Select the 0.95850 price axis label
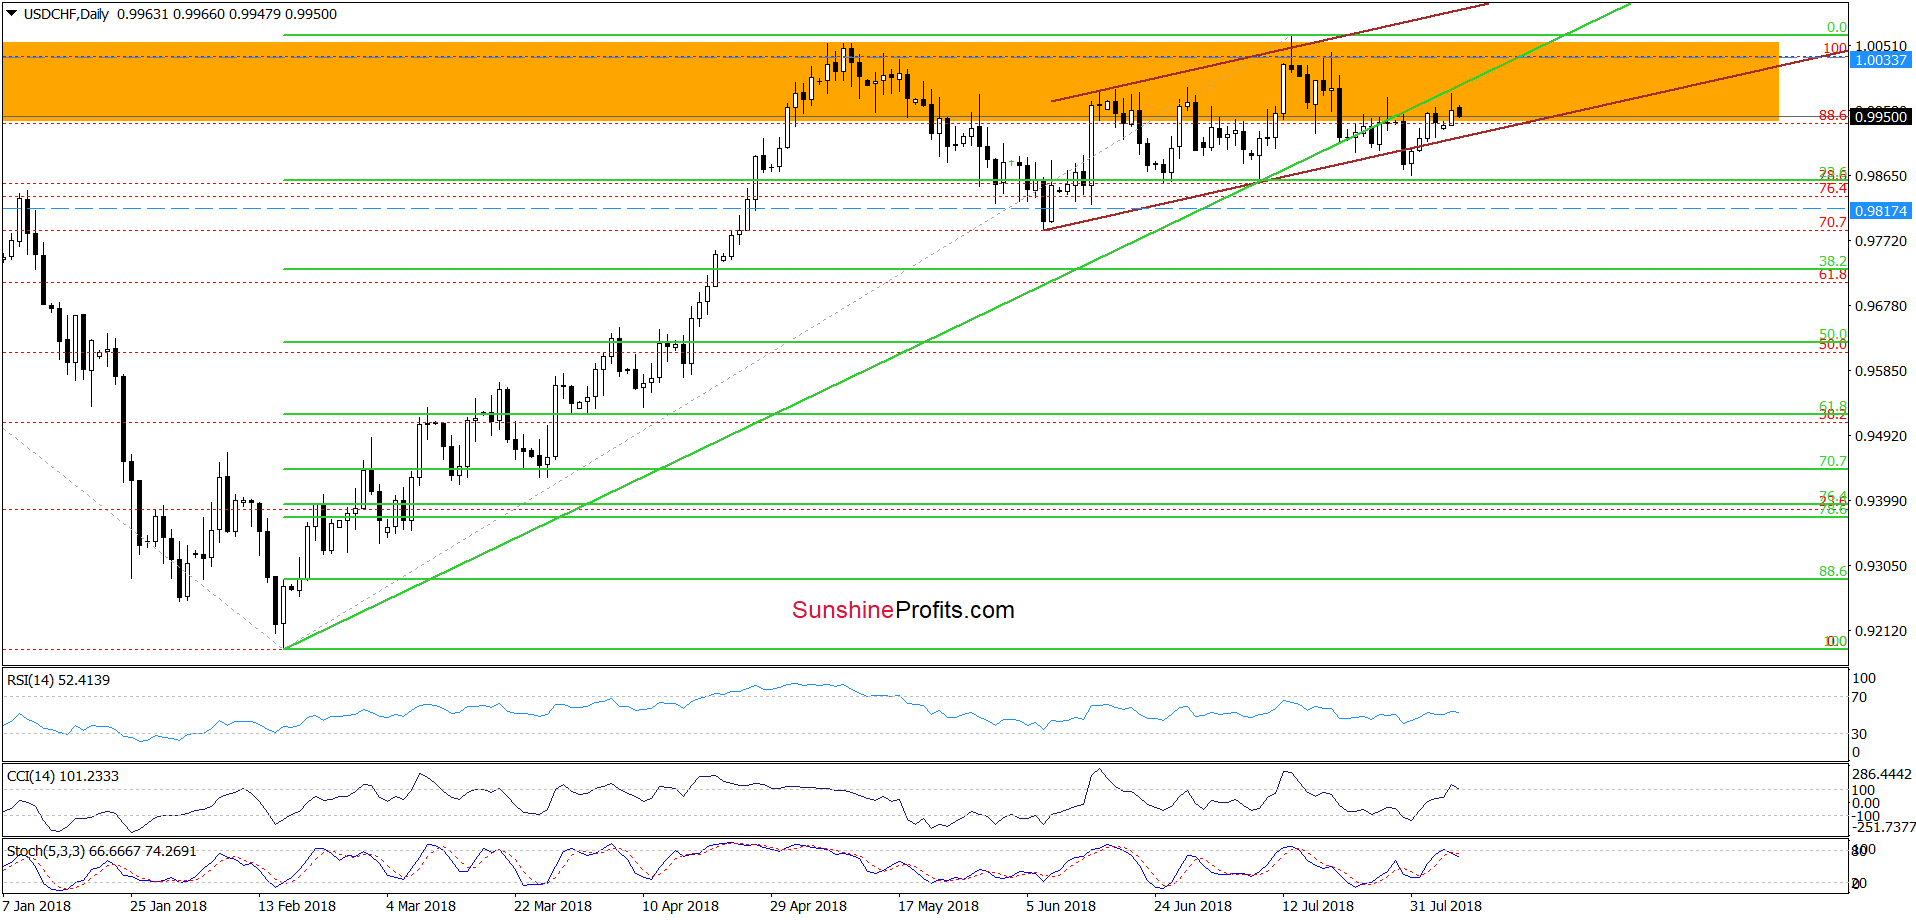This screenshot has height=920, width=1916. point(1881,371)
